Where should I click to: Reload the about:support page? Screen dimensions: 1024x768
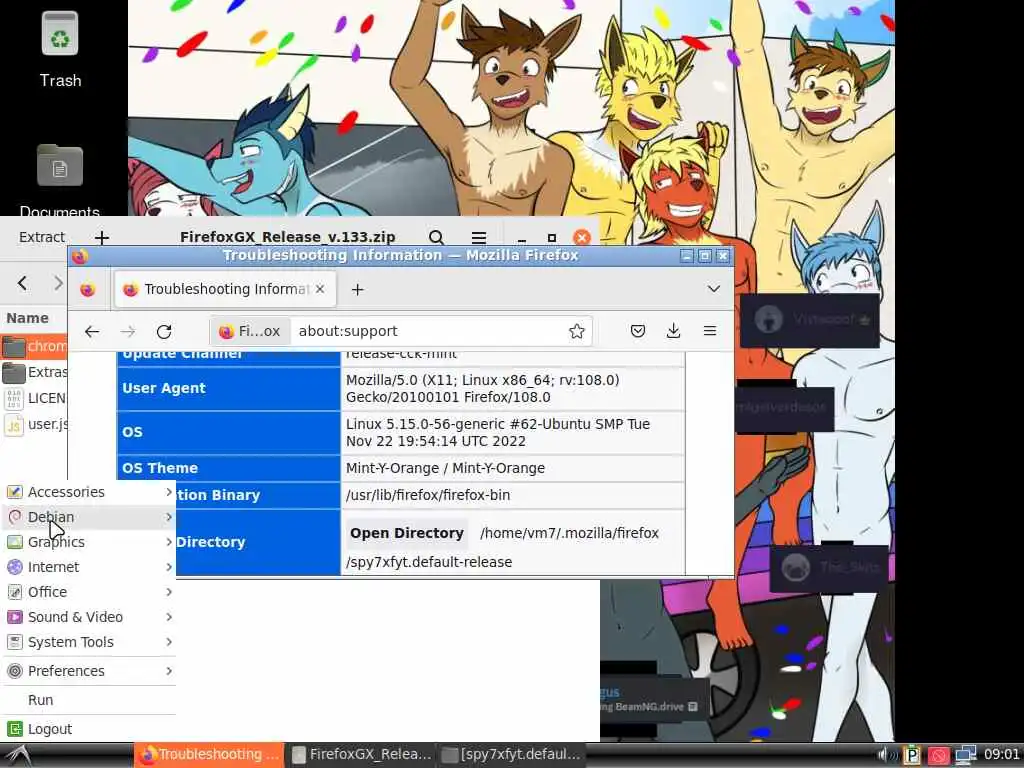pyautogui.click(x=164, y=331)
